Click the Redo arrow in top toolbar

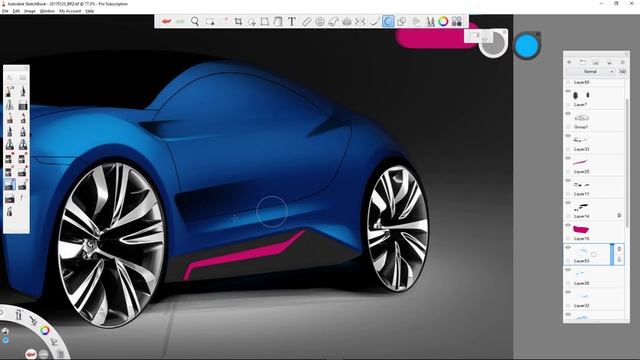tap(180, 21)
